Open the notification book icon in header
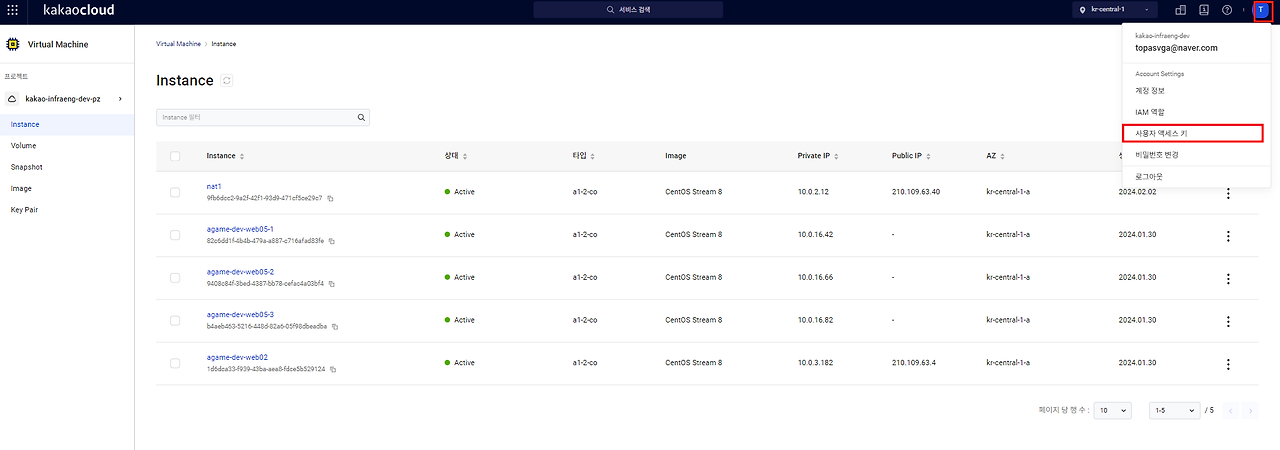 (x=1203, y=10)
